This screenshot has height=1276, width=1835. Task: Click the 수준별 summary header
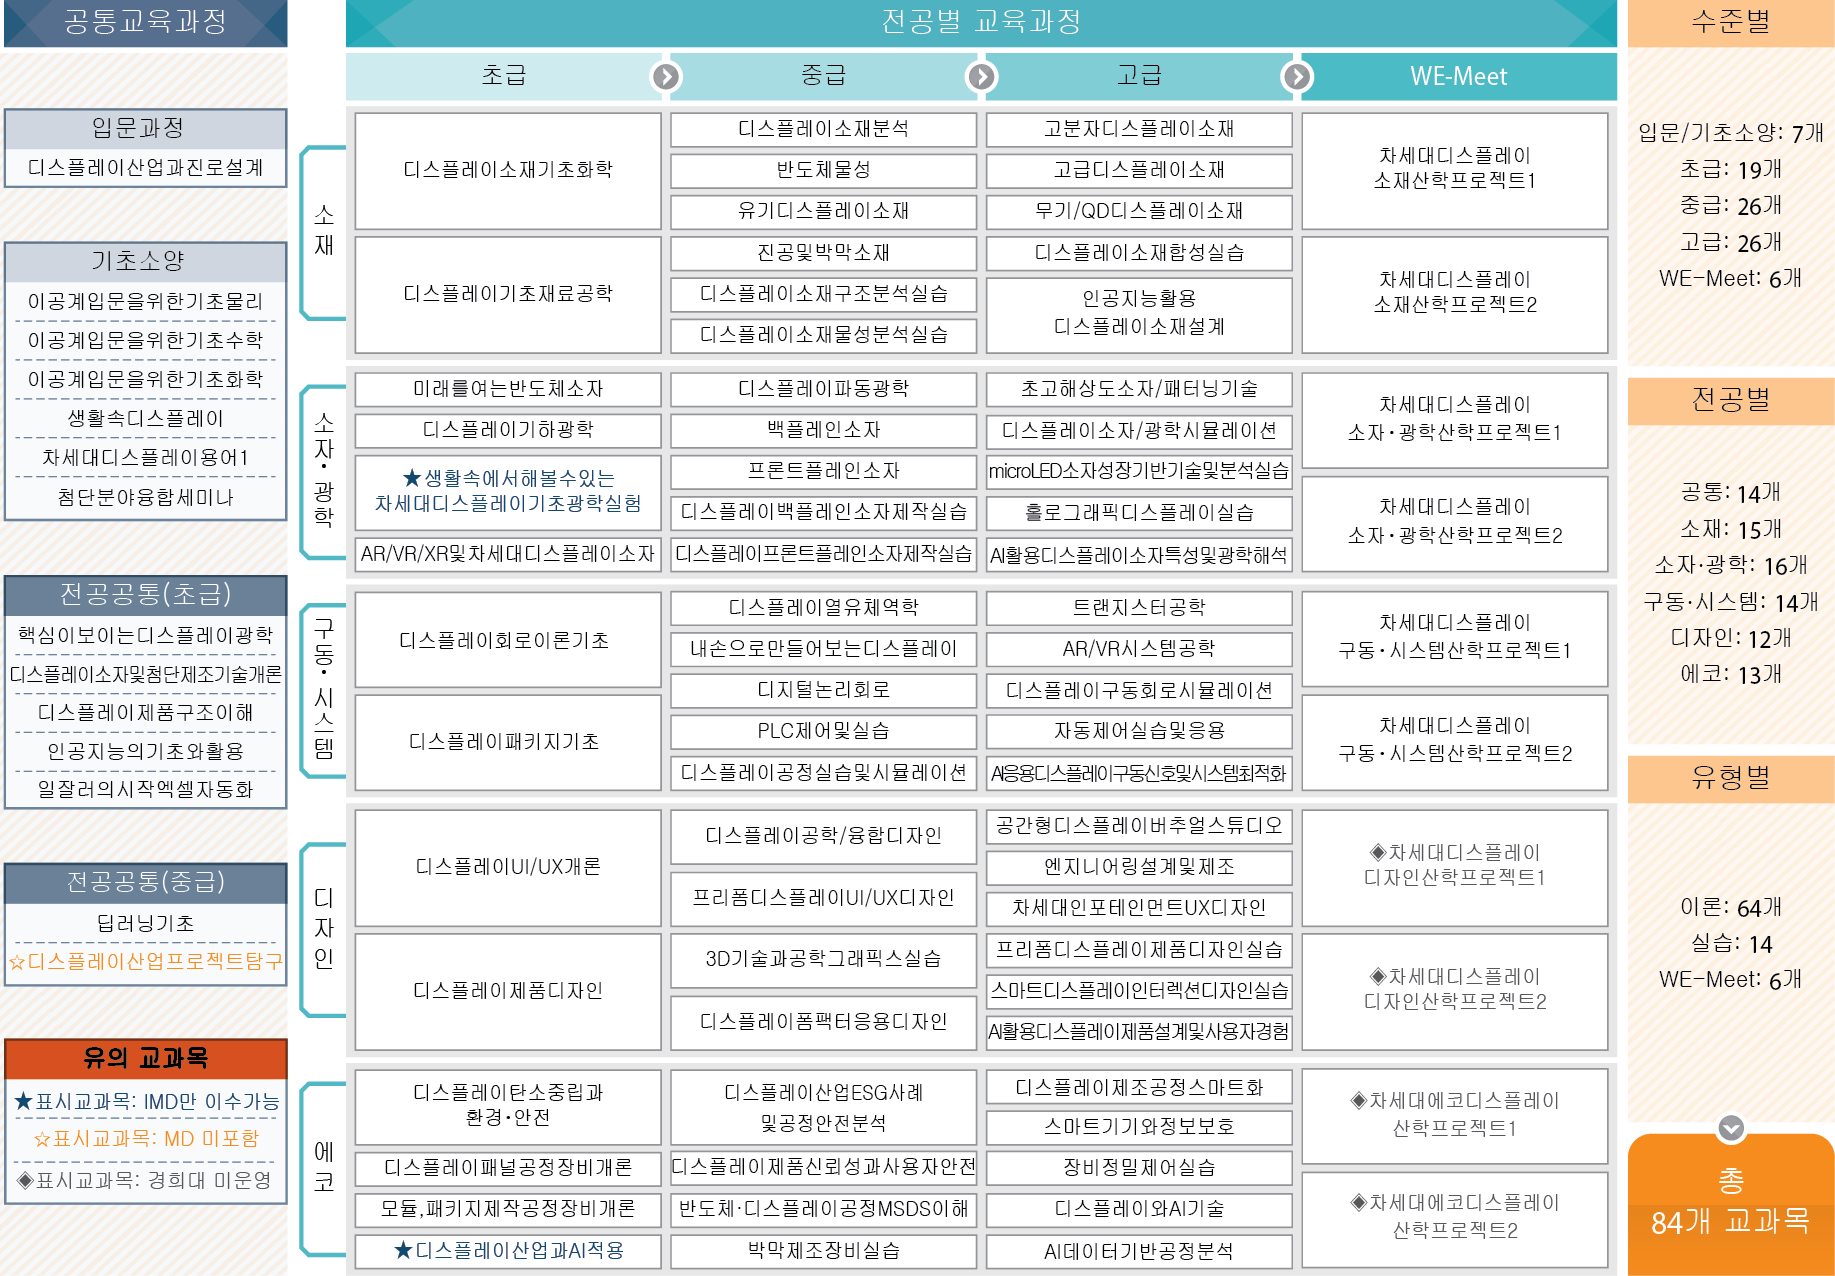(1730, 23)
